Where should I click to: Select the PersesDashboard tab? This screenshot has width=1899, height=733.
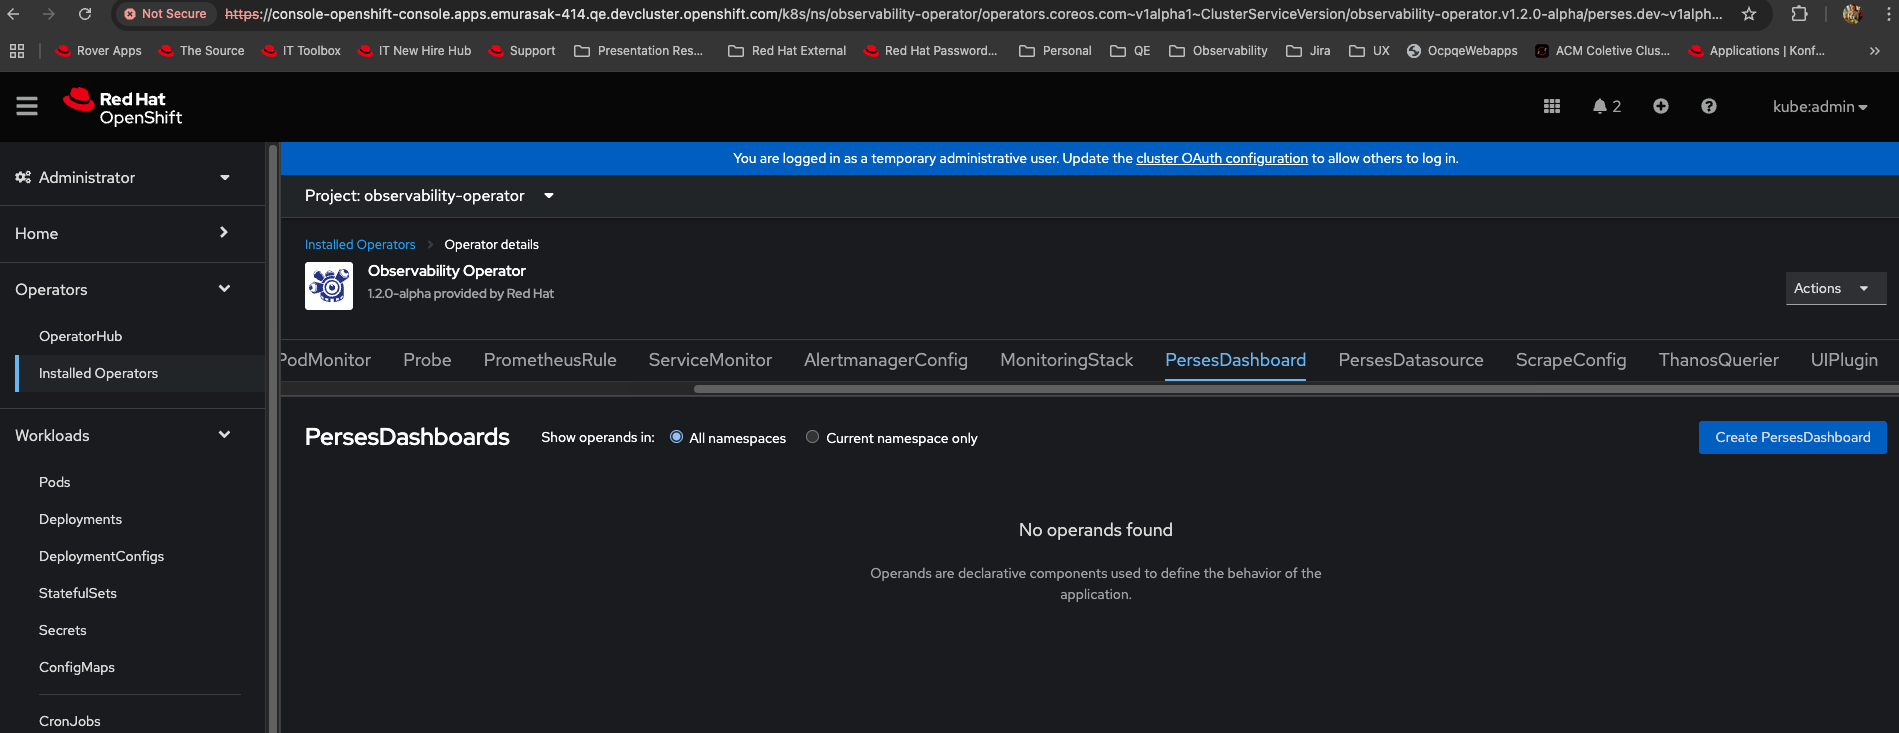tap(1236, 360)
